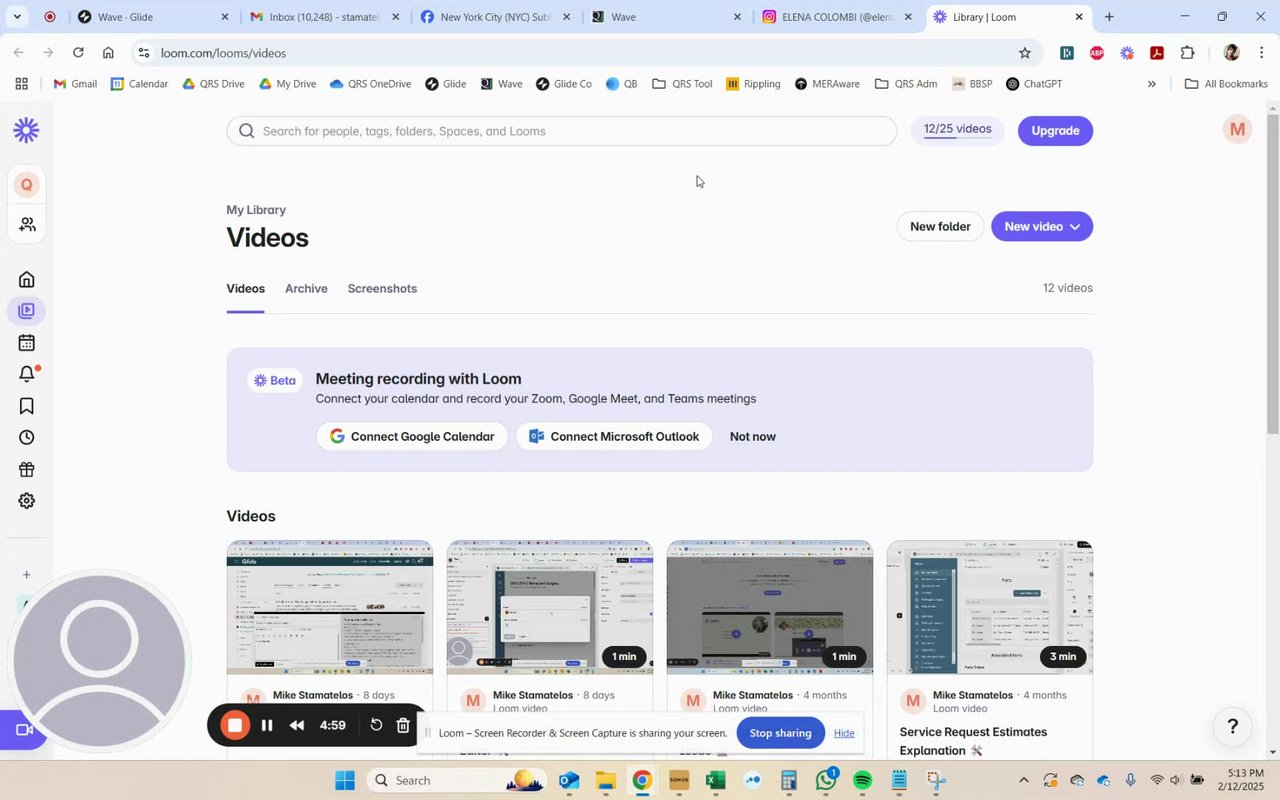Image resolution: width=1280 pixels, height=800 pixels.
Task: Open Excel from the taskbar
Action: (x=715, y=780)
